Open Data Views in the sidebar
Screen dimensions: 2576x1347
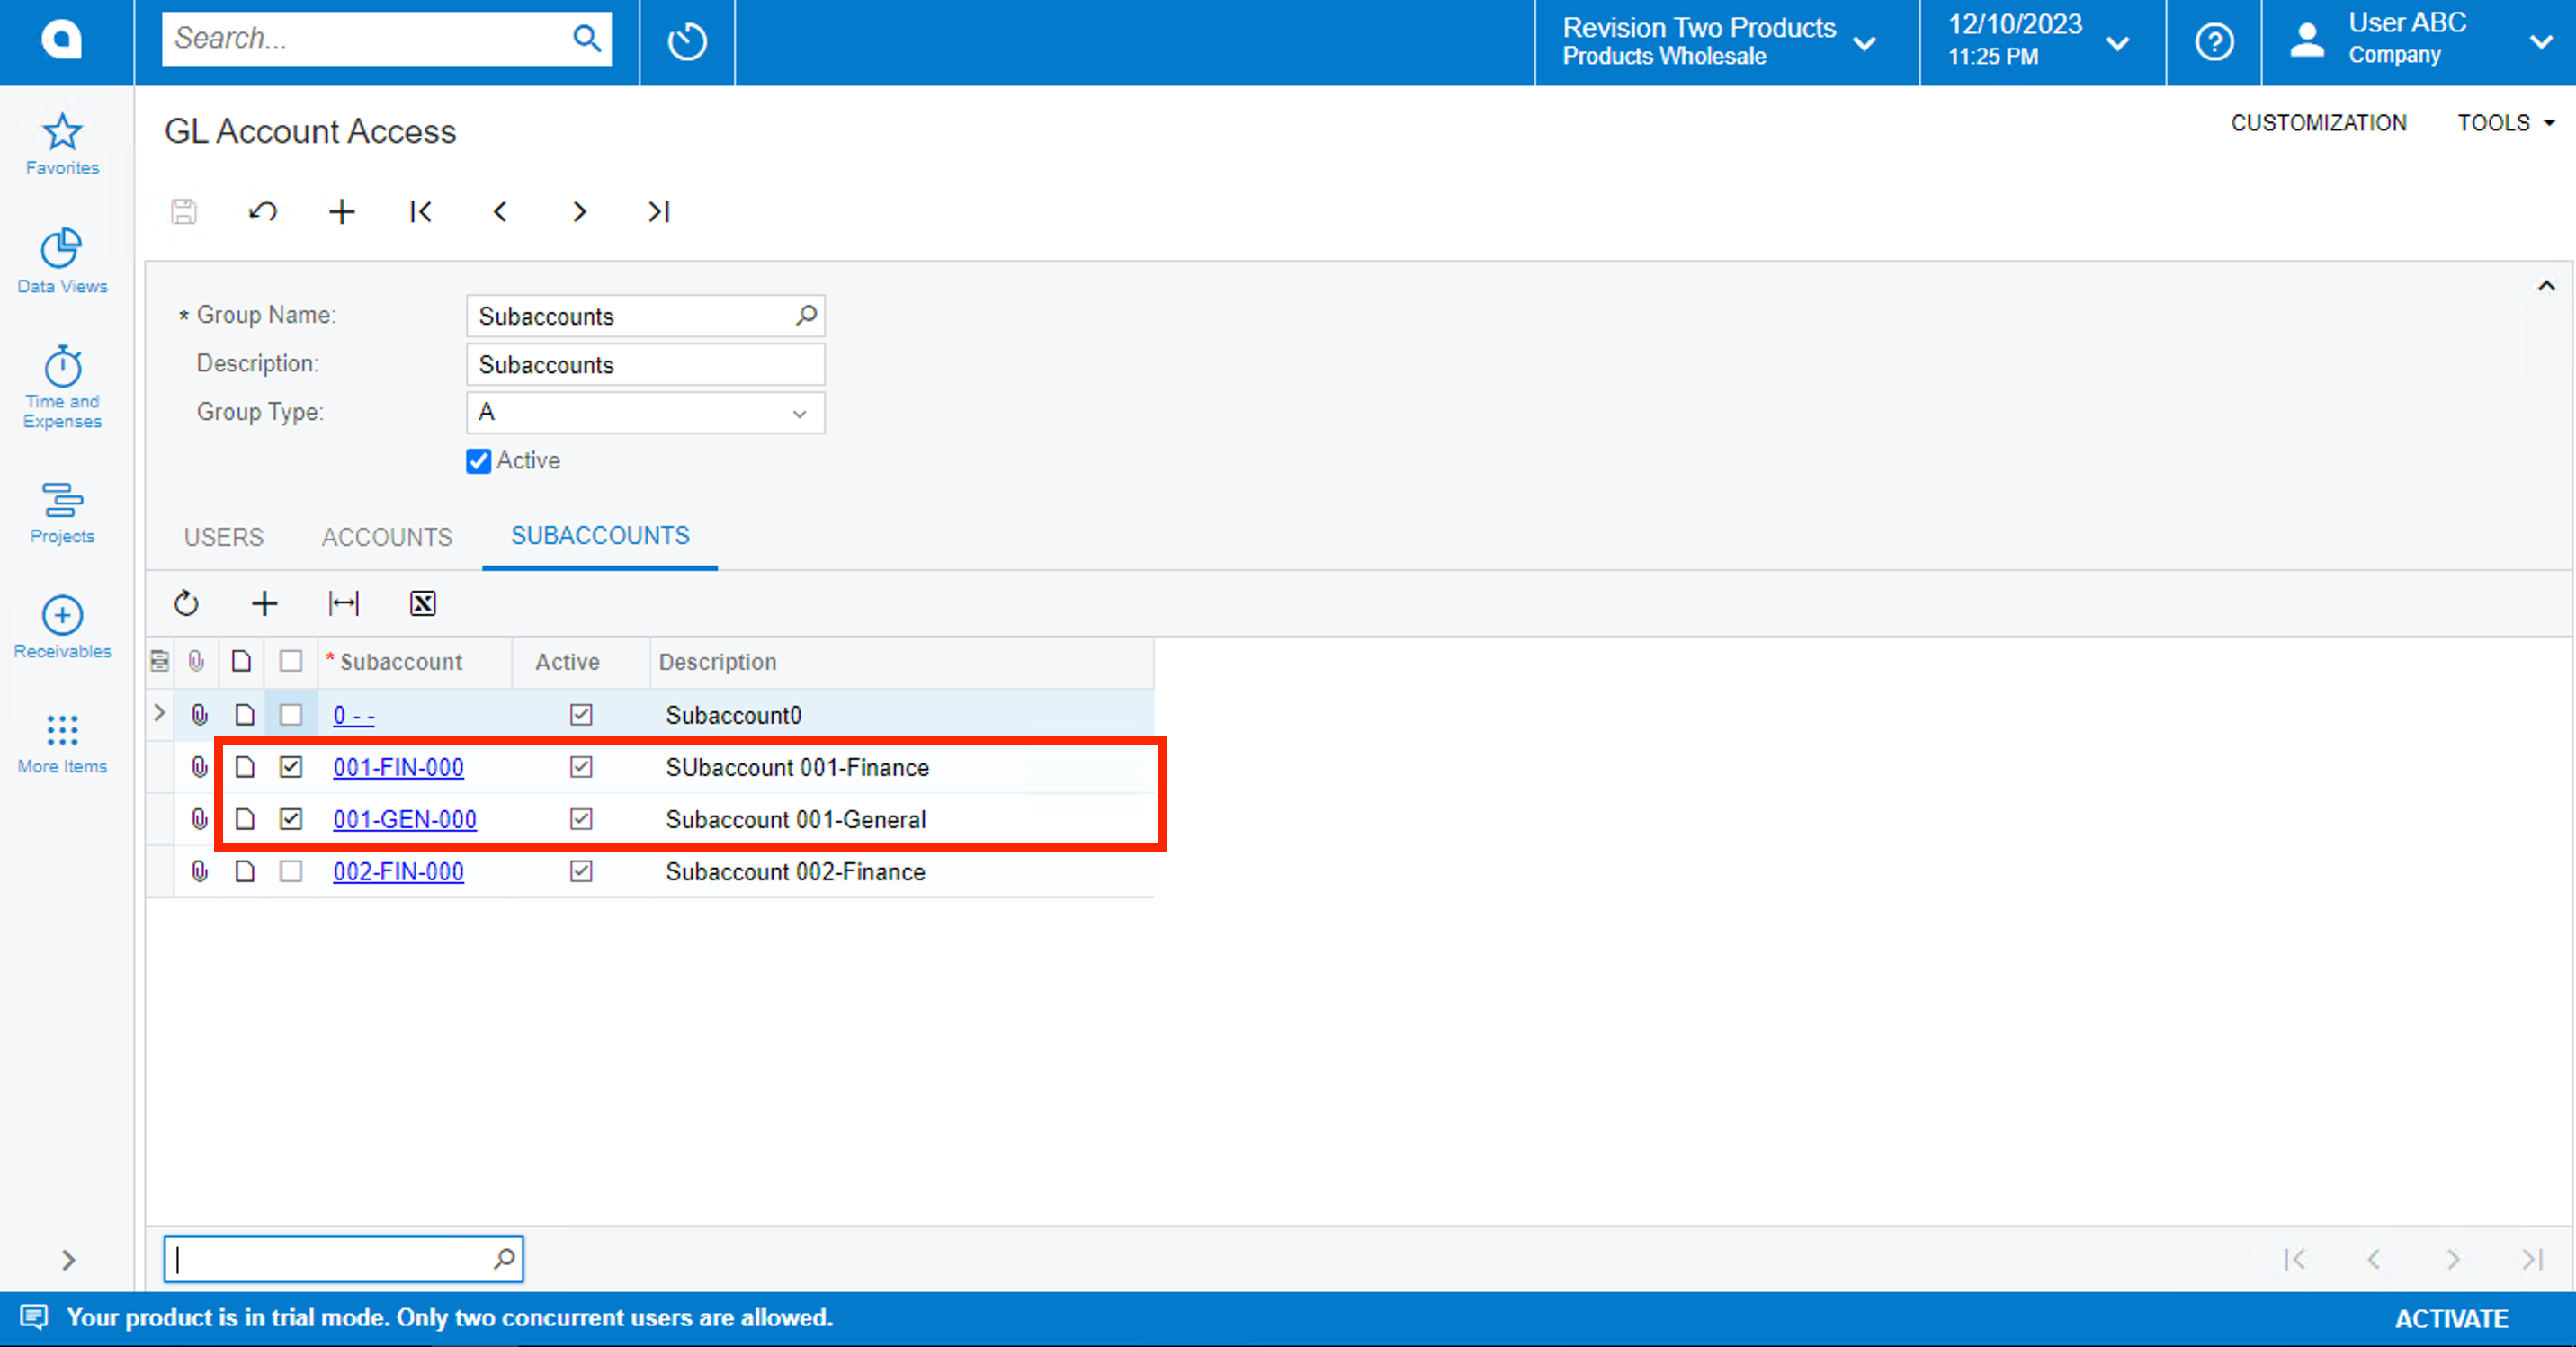click(62, 261)
